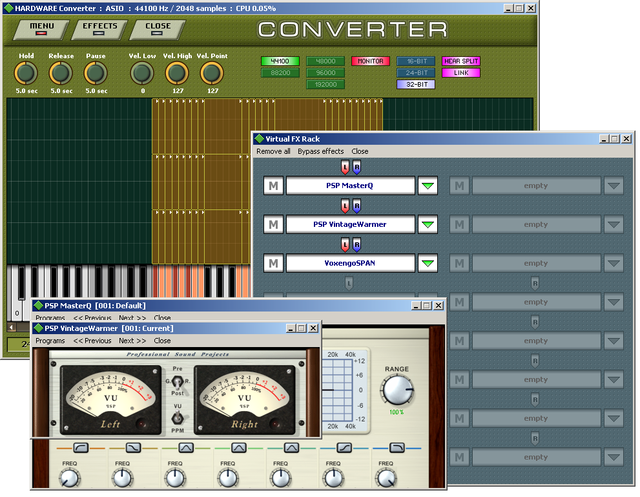The width and height of the screenshot is (640, 497).
Task: Click the Vel. Point knob
Action: [x=212, y=73]
